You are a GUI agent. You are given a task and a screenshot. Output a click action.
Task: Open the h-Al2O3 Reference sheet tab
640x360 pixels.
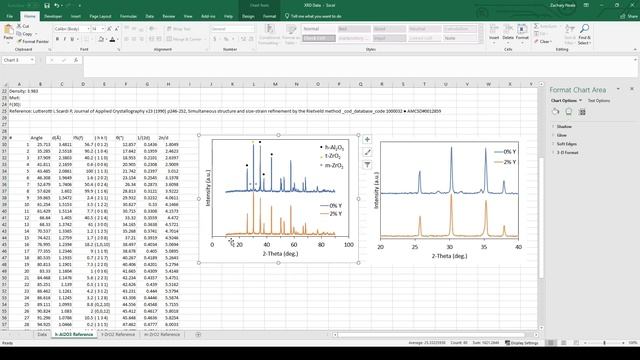(74, 335)
